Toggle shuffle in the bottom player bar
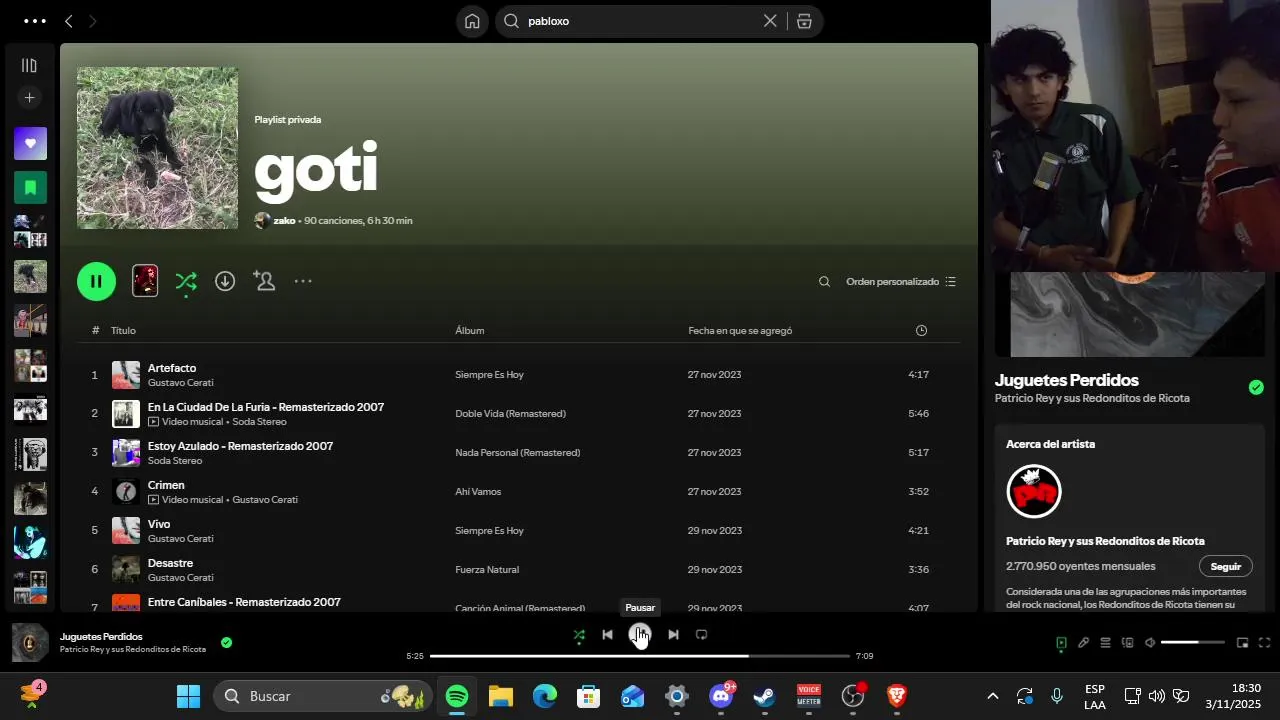1280x720 pixels. [x=579, y=635]
